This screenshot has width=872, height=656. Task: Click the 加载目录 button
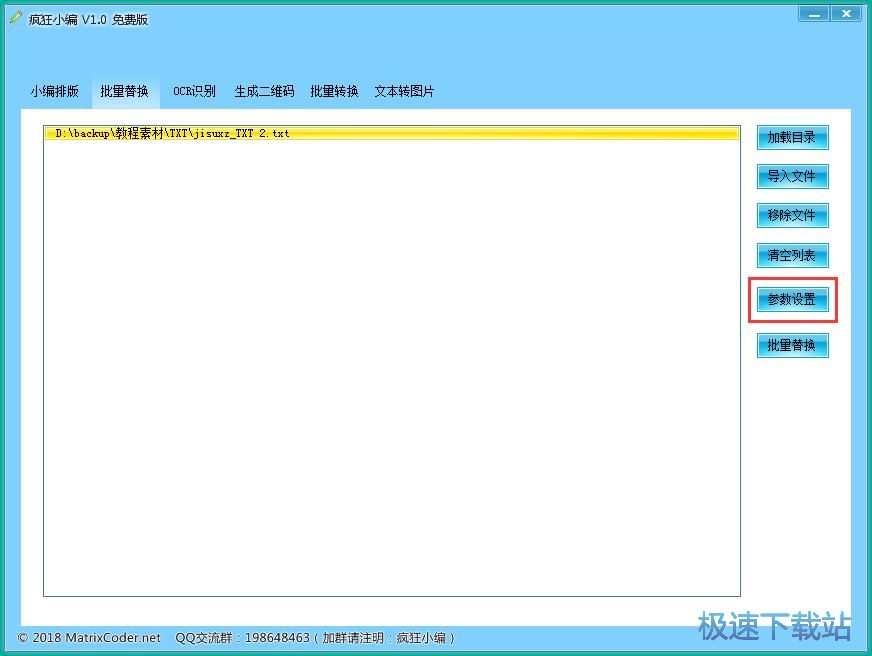click(792, 137)
